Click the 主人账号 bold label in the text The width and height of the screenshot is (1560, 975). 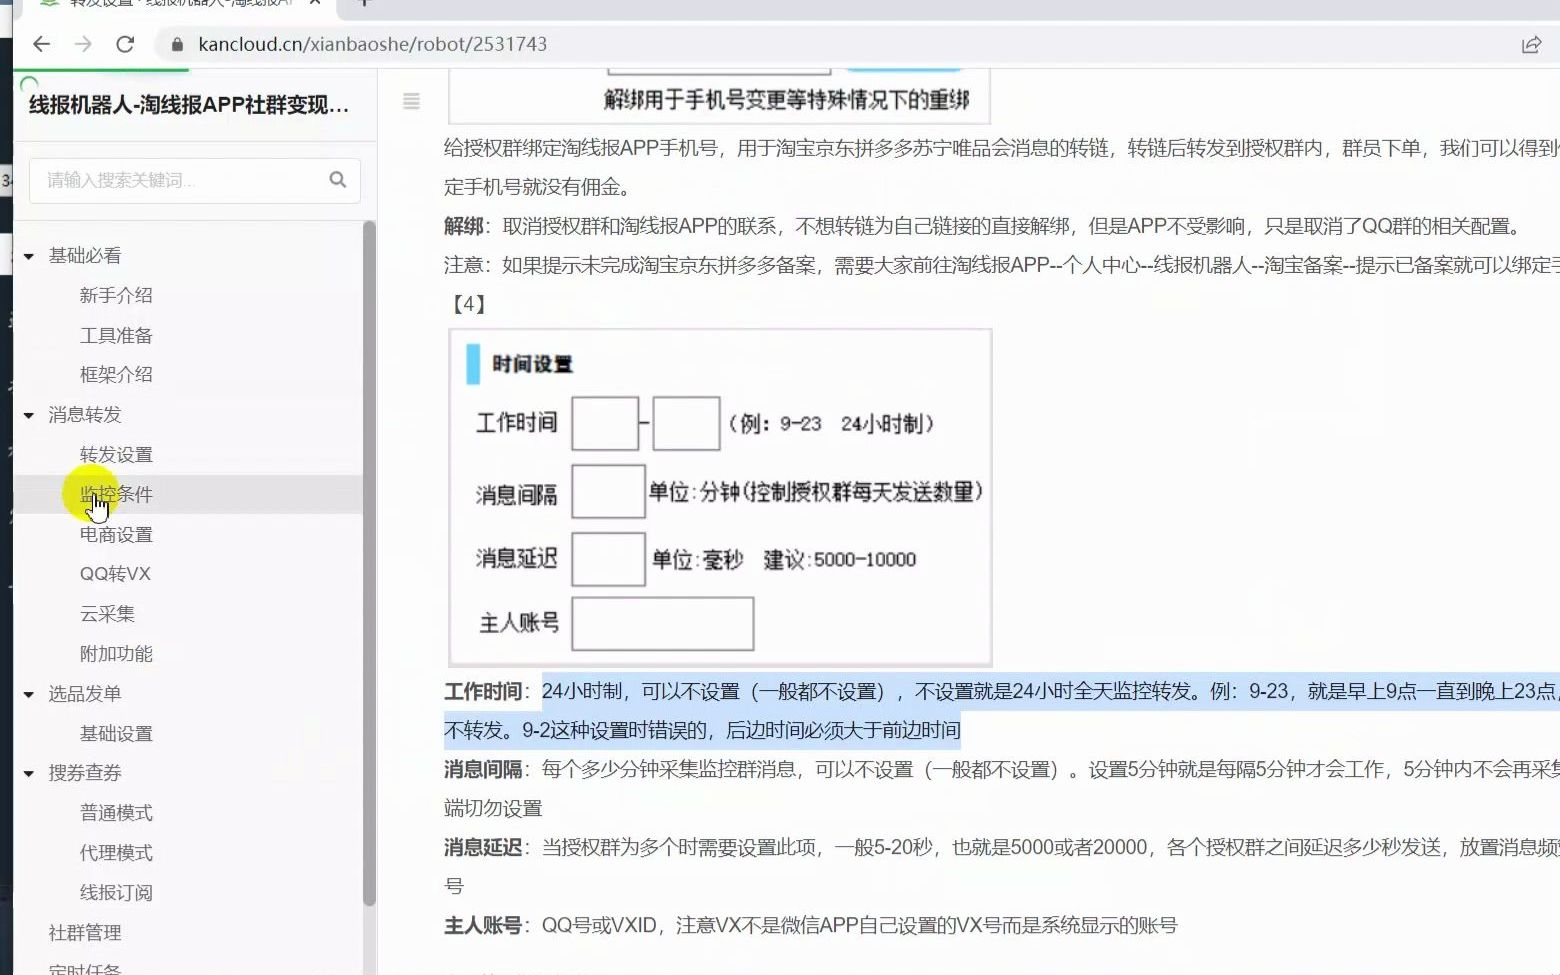tap(483, 925)
